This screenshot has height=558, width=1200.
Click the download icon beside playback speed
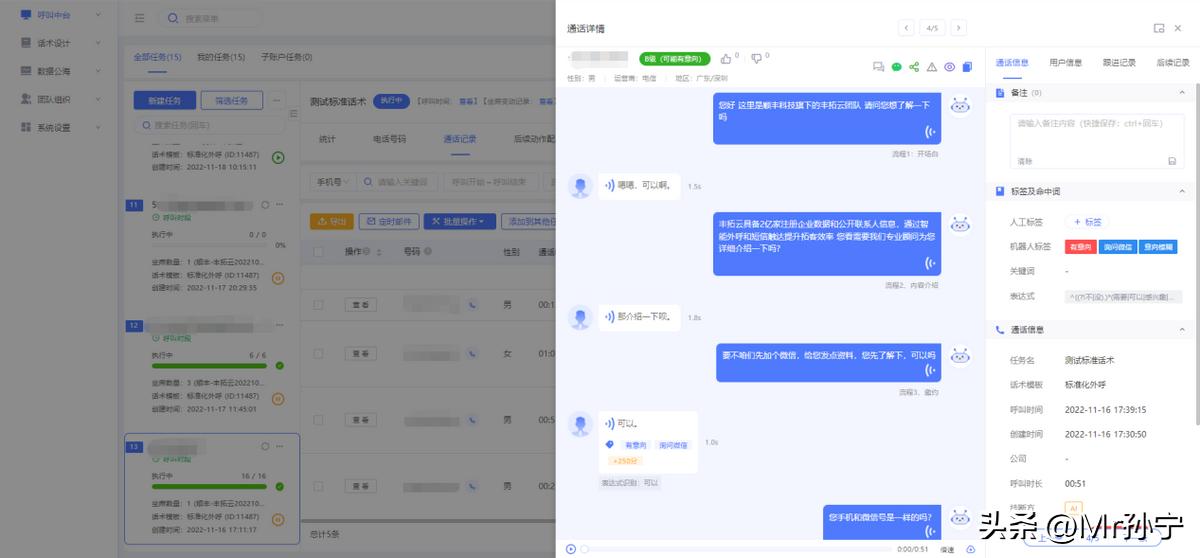970,549
